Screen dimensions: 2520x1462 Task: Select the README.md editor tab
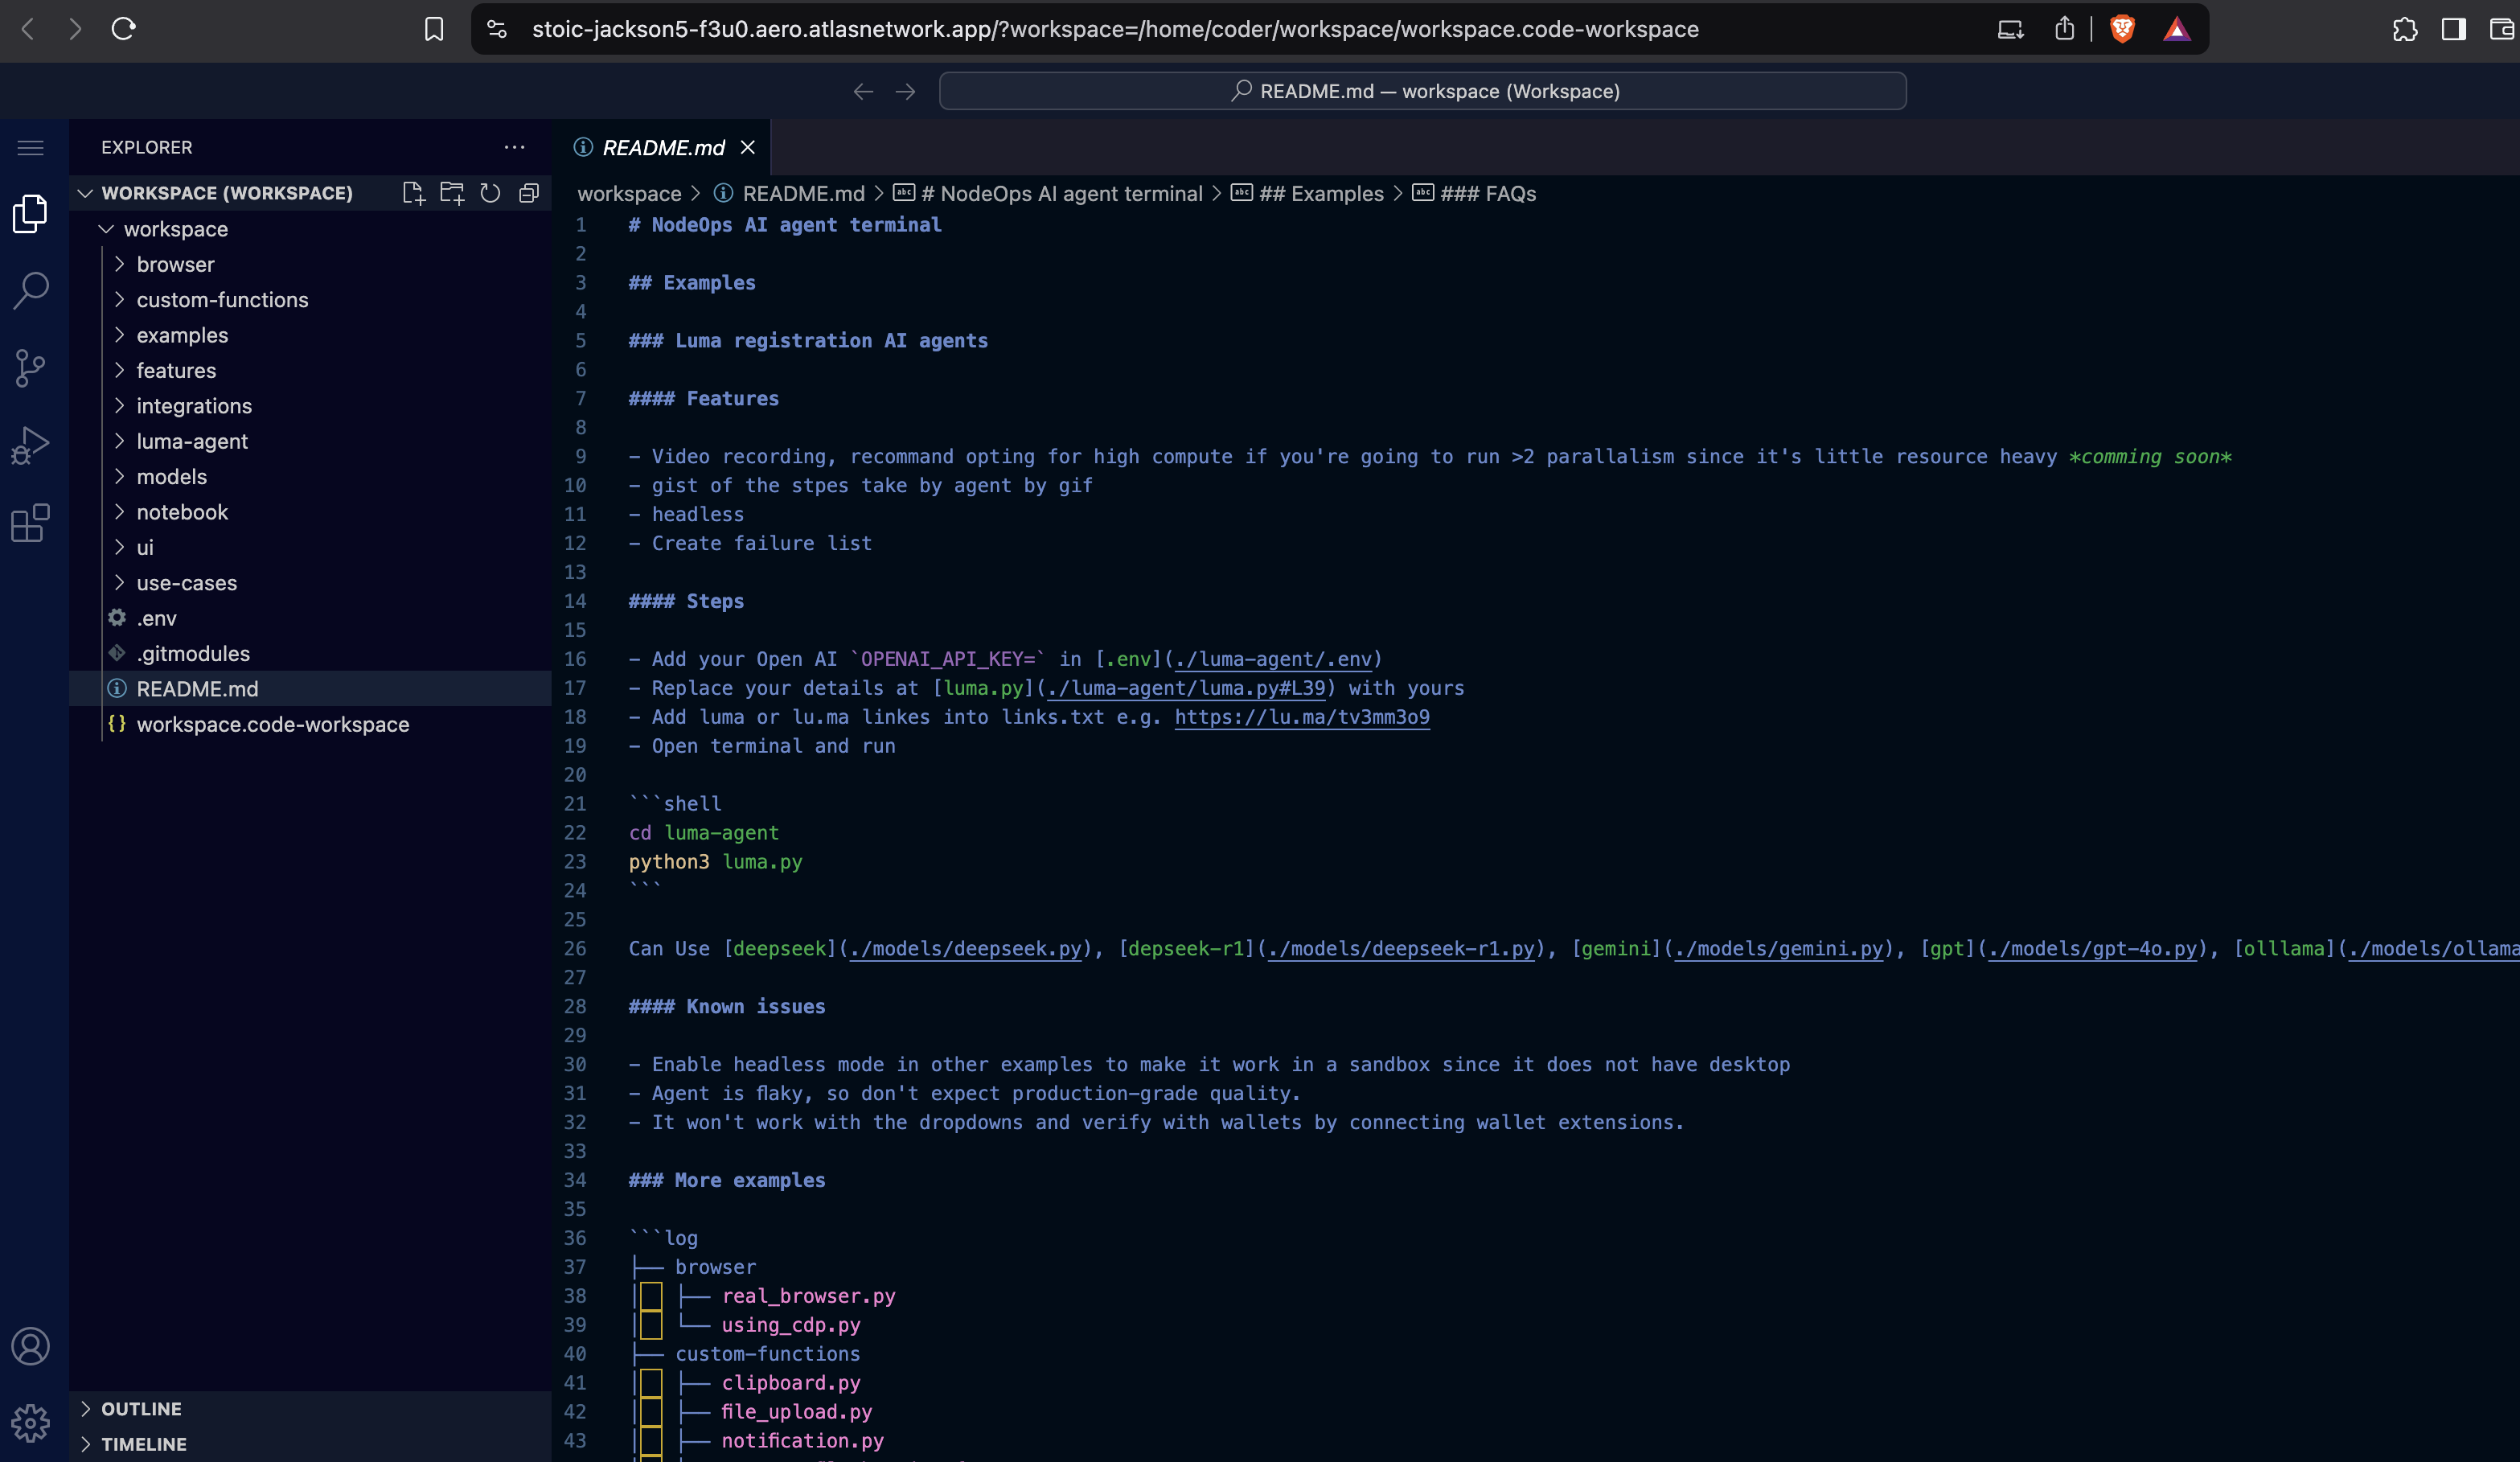(662, 147)
